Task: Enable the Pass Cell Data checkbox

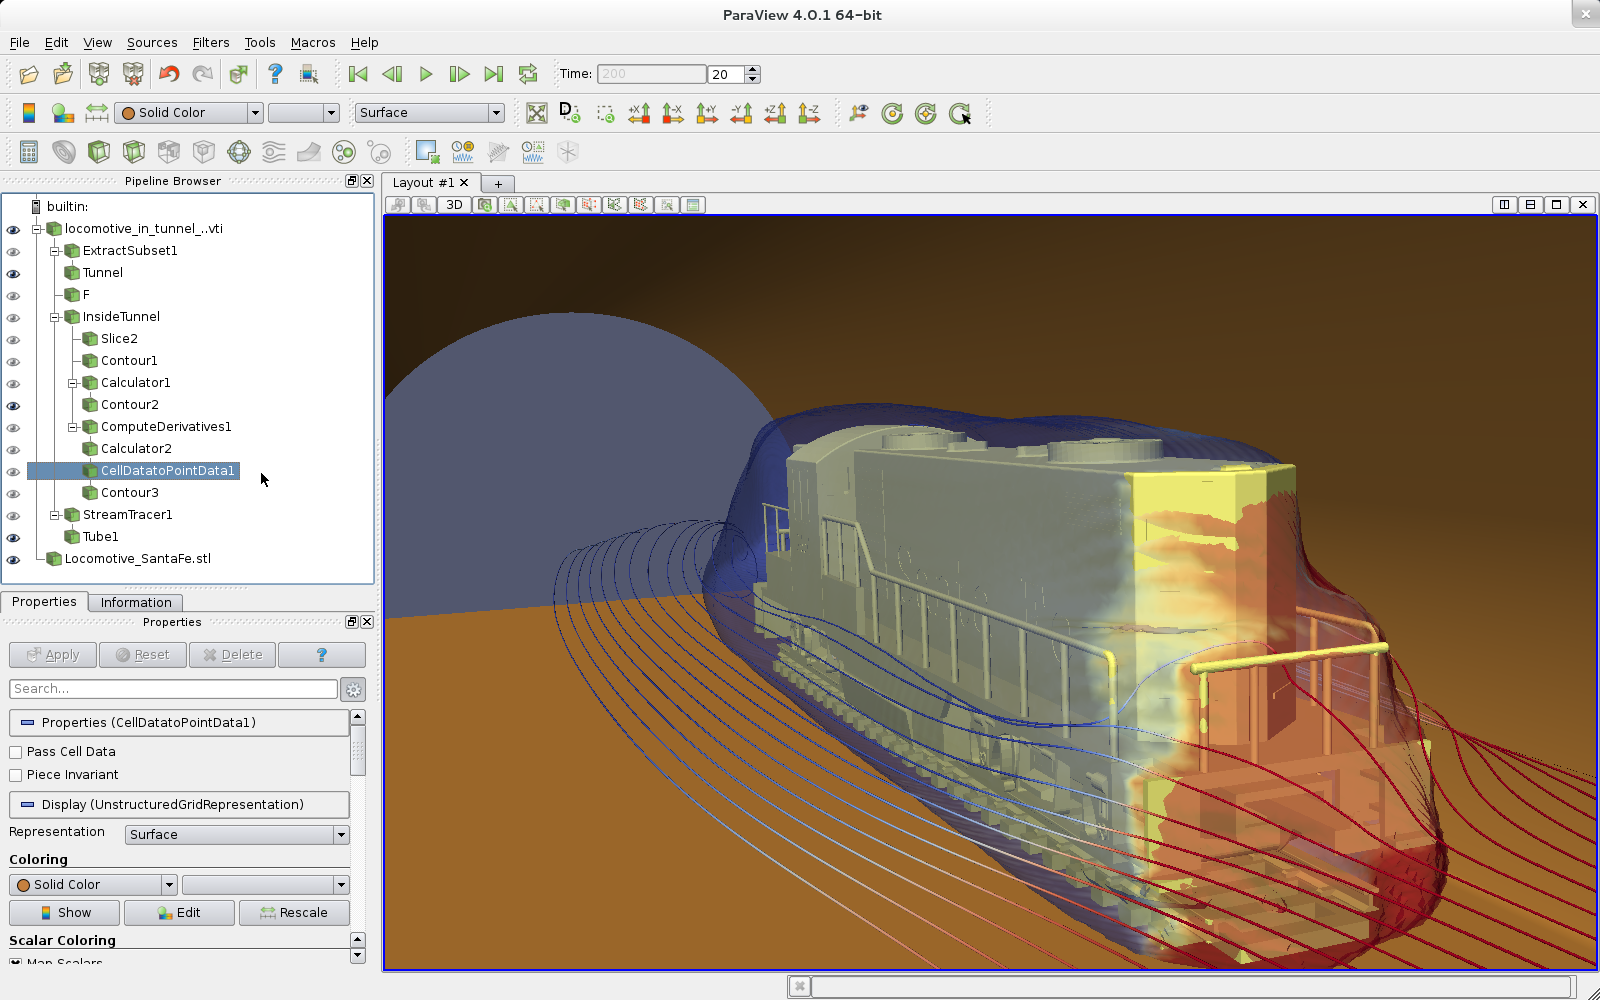Action: (16, 752)
